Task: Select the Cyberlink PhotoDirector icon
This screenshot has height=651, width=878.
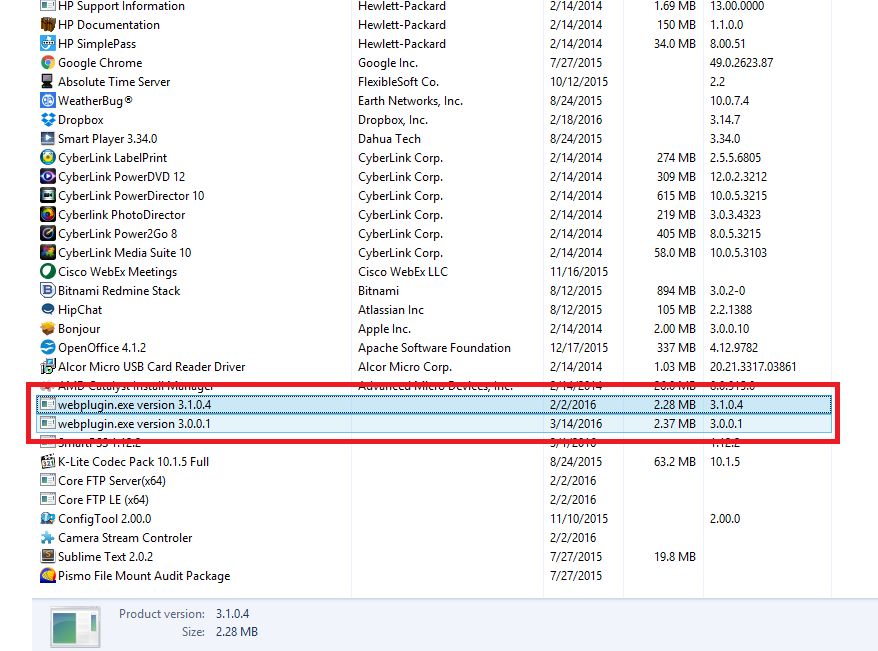Action: tap(48, 215)
